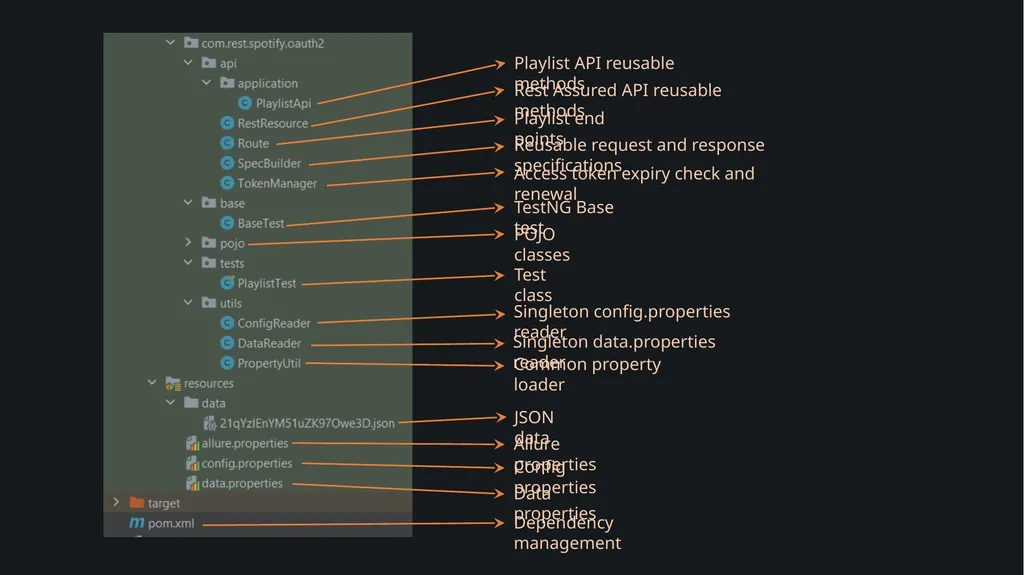Viewport: 1024px width, 575px height.
Task: Select the RestResource class name
Action: tap(272, 123)
